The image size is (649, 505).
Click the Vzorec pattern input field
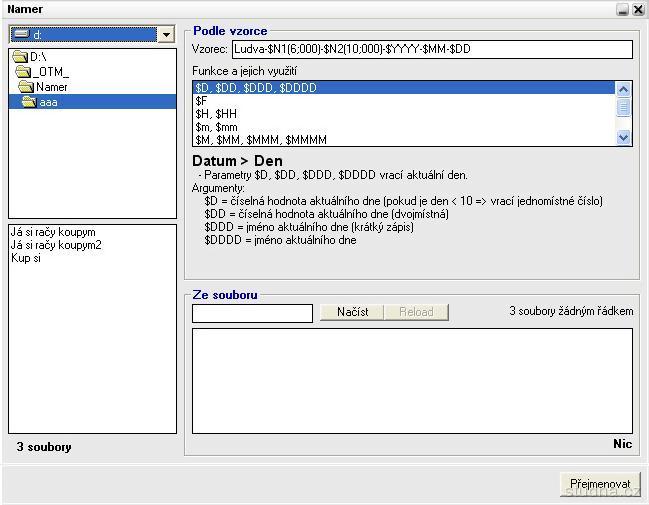point(432,49)
